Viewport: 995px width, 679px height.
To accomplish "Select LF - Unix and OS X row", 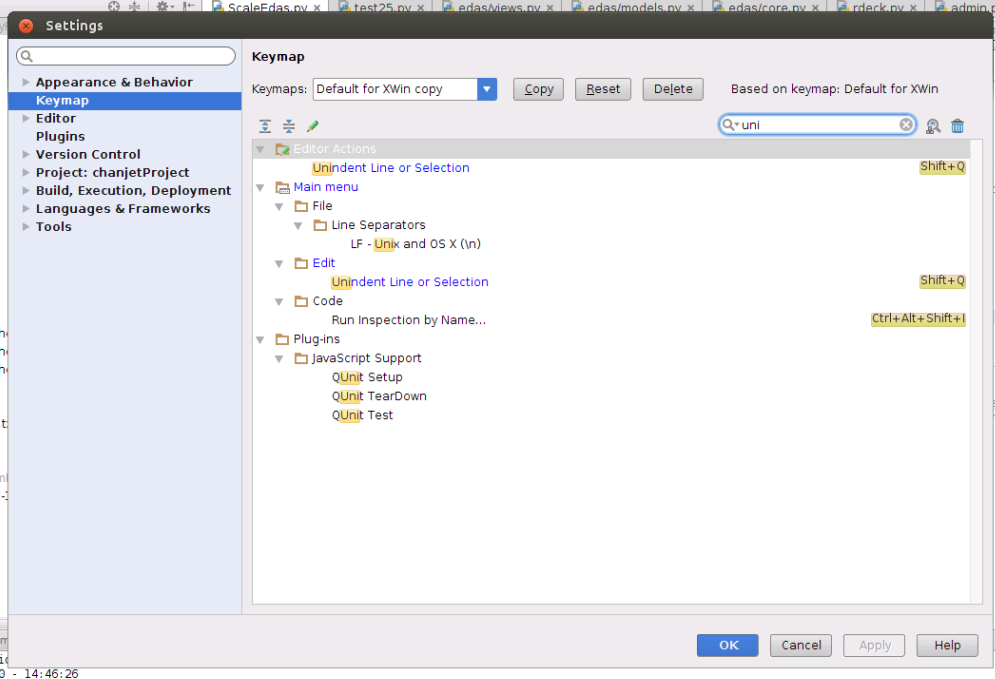I will click(x=416, y=244).
